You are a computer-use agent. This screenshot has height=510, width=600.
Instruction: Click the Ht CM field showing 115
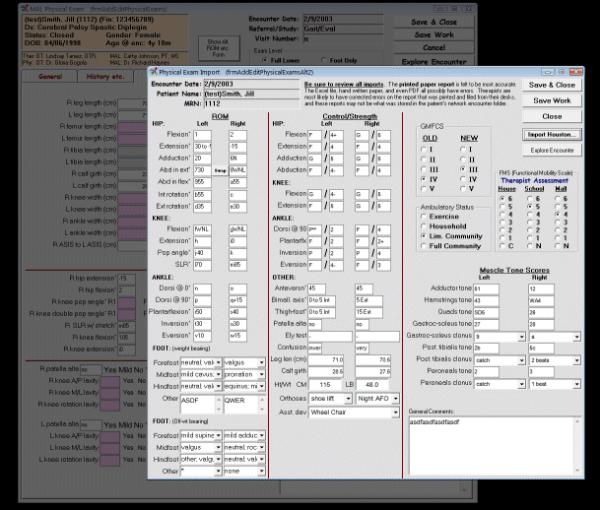(x=324, y=385)
